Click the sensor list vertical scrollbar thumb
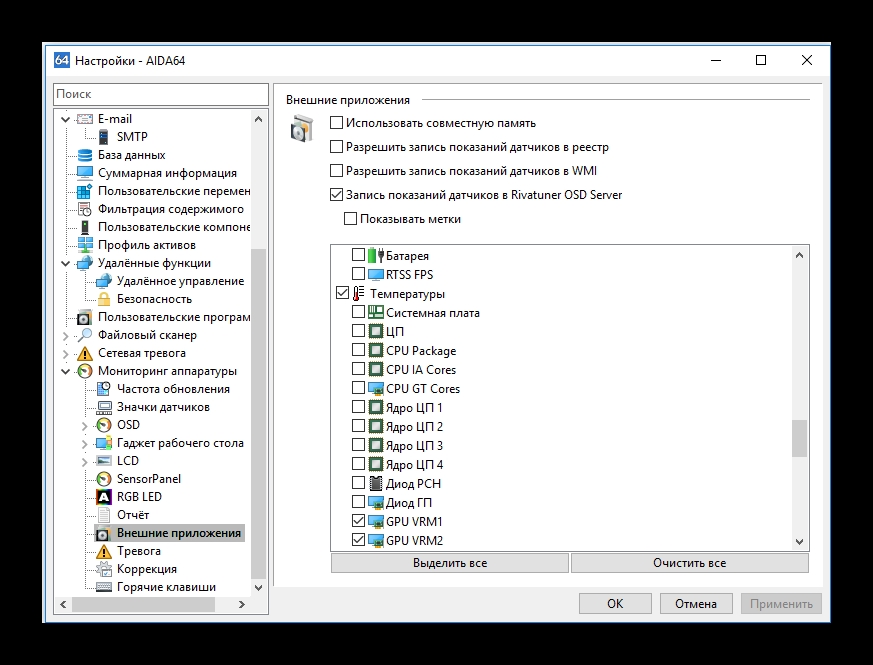Screen dimensions: 873x665 pos(800,438)
